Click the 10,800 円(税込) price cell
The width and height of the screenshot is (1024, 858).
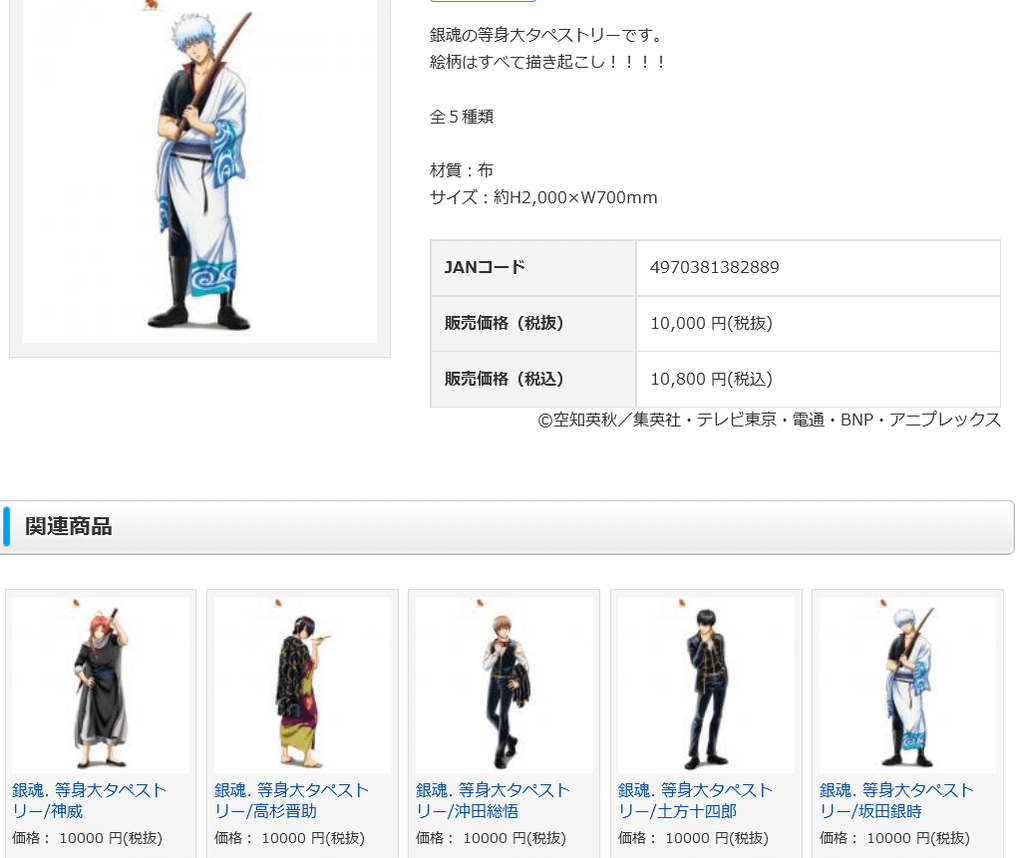[818, 379]
